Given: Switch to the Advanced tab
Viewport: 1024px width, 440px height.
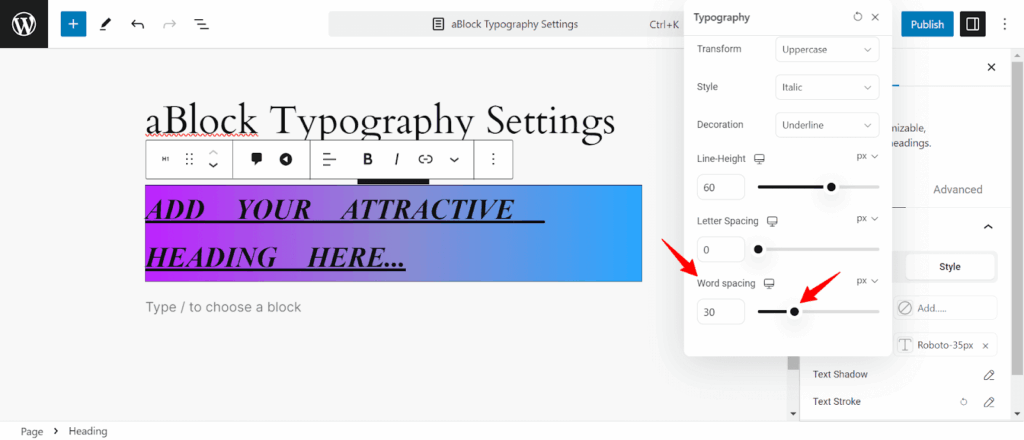Looking at the screenshot, I should click(957, 189).
